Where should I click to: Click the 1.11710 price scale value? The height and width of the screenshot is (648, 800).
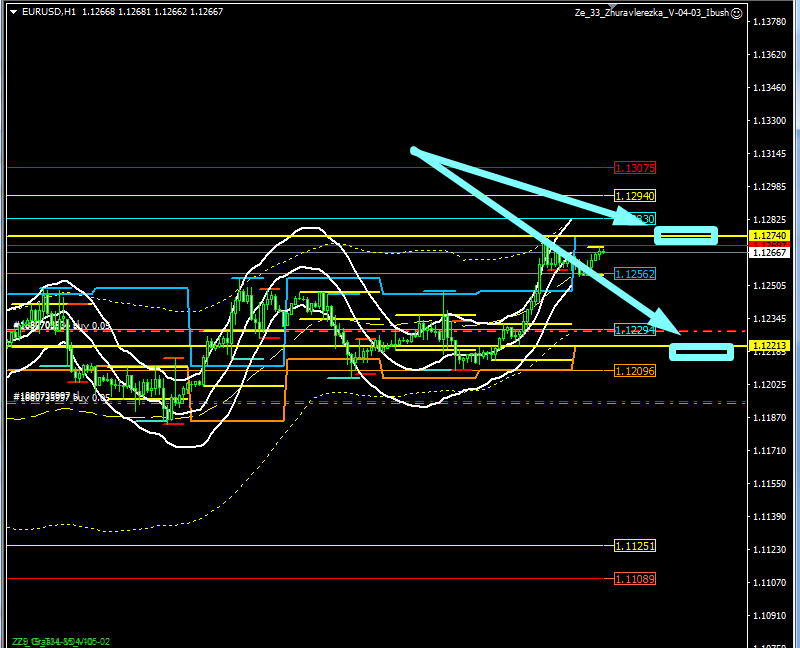(769, 451)
